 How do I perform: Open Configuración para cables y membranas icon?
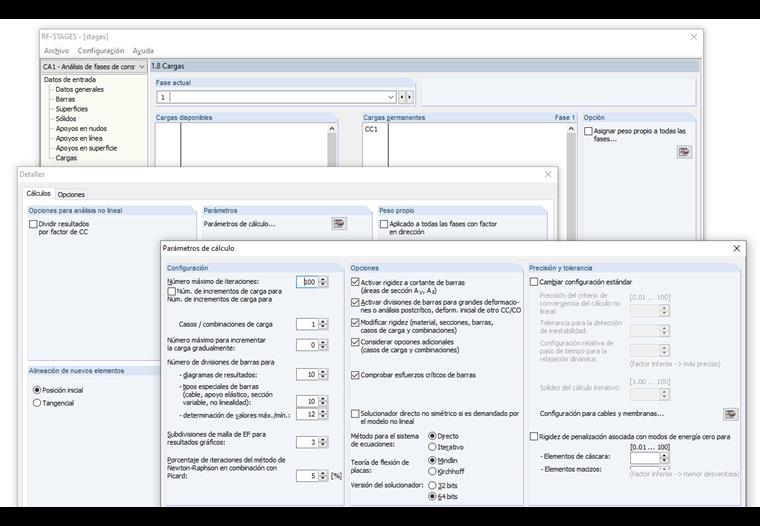pyautogui.click(x=730, y=414)
